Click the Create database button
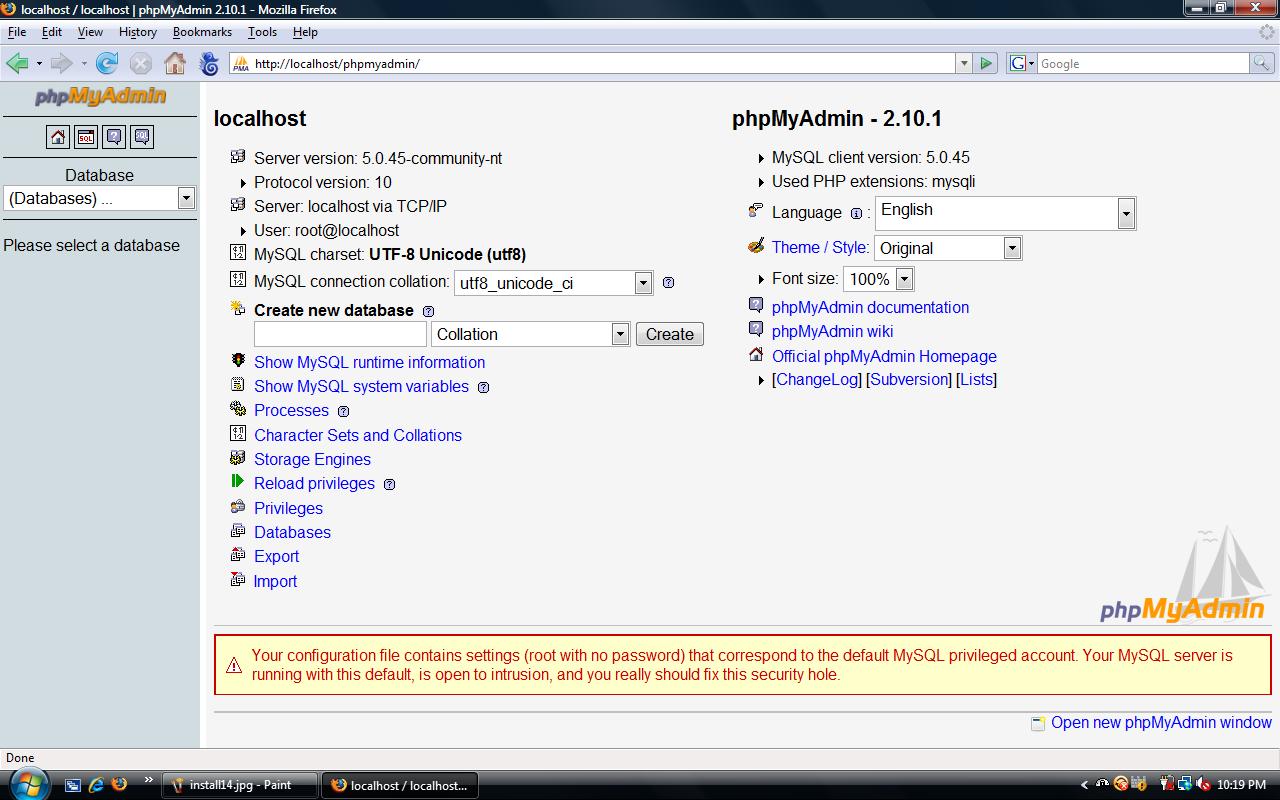1280x800 pixels. click(x=669, y=334)
